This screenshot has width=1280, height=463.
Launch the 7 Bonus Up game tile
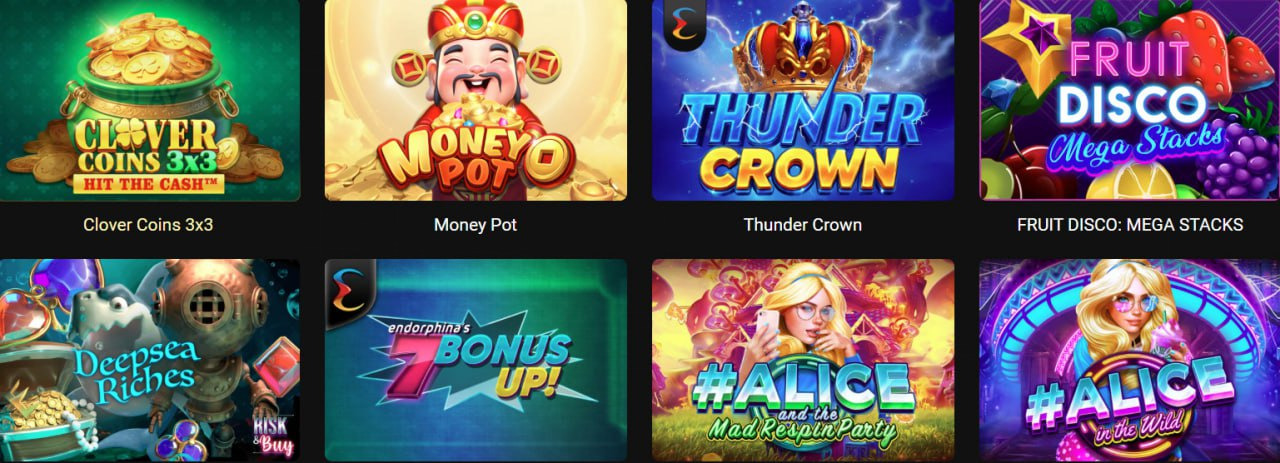coord(475,360)
